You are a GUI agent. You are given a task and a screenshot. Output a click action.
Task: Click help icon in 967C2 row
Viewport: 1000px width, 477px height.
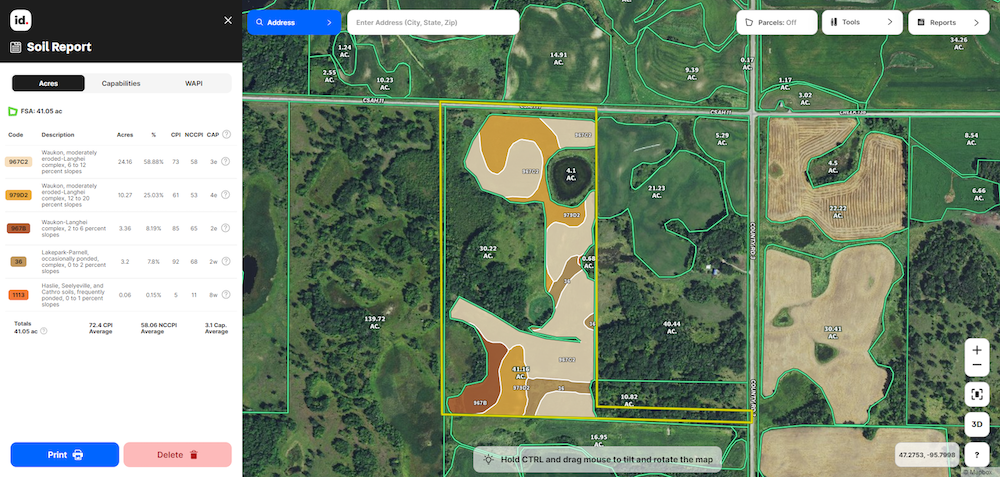[x=227, y=161]
